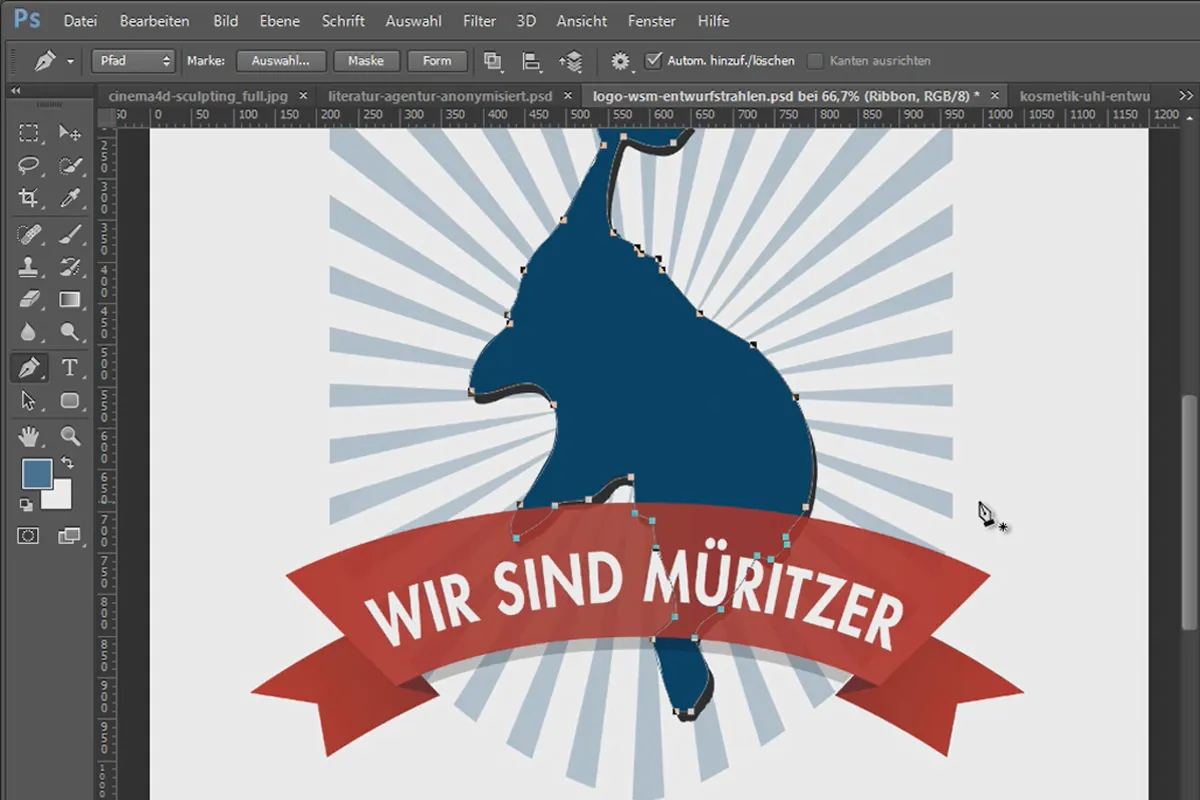Collapse the toolbox with double-arrow
1200x800 pixels.
(x=15, y=90)
